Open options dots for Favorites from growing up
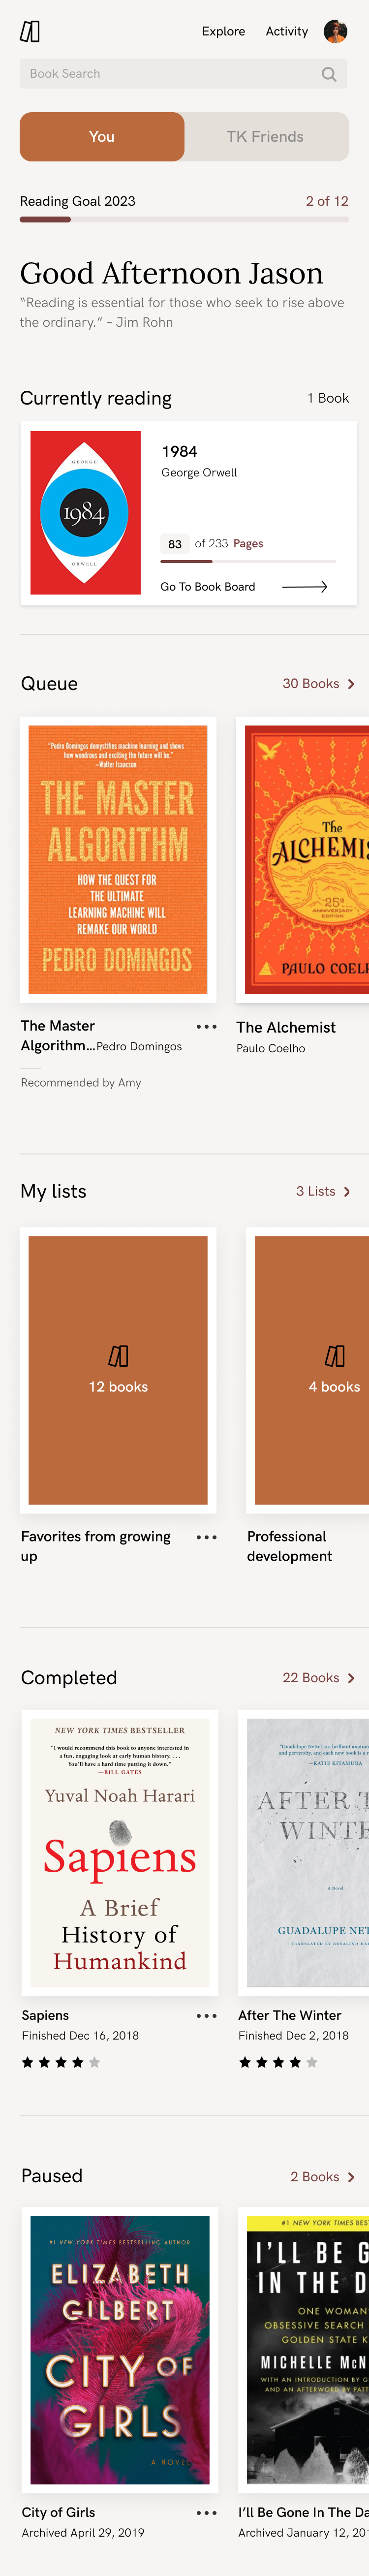Image resolution: width=369 pixels, height=2576 pixels. click(x=206, y=1537)
